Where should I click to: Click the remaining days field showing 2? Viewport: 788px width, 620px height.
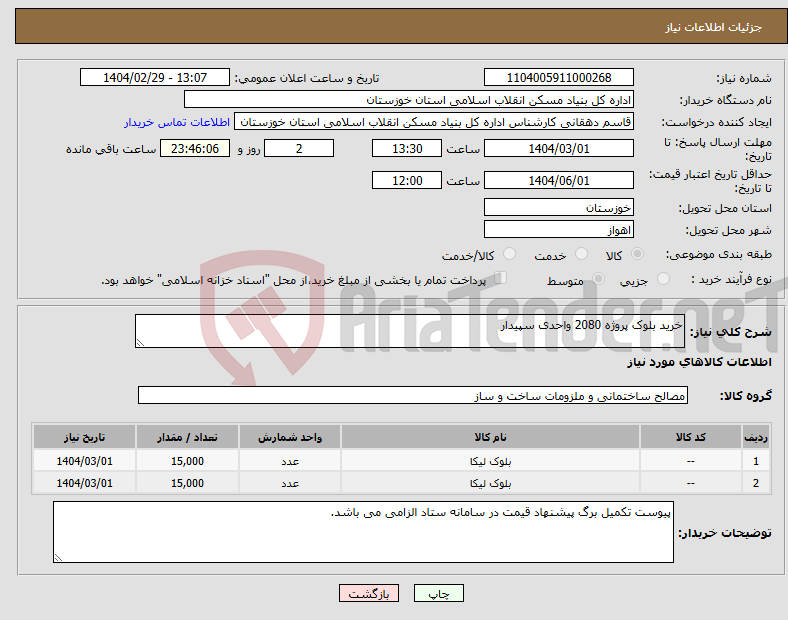299,148
